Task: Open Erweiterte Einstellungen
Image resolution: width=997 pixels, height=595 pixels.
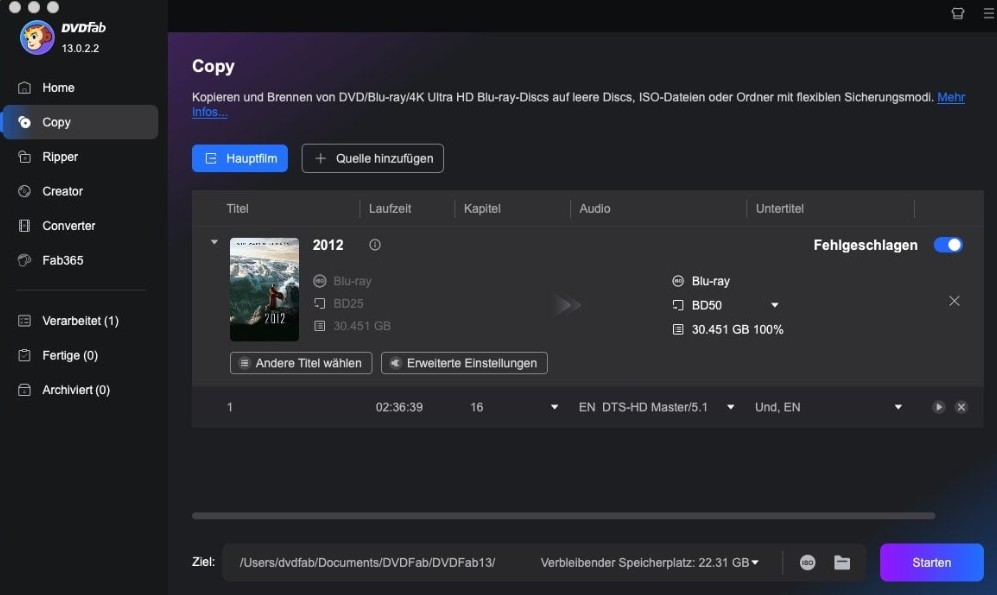Action: tap(464, 363)
